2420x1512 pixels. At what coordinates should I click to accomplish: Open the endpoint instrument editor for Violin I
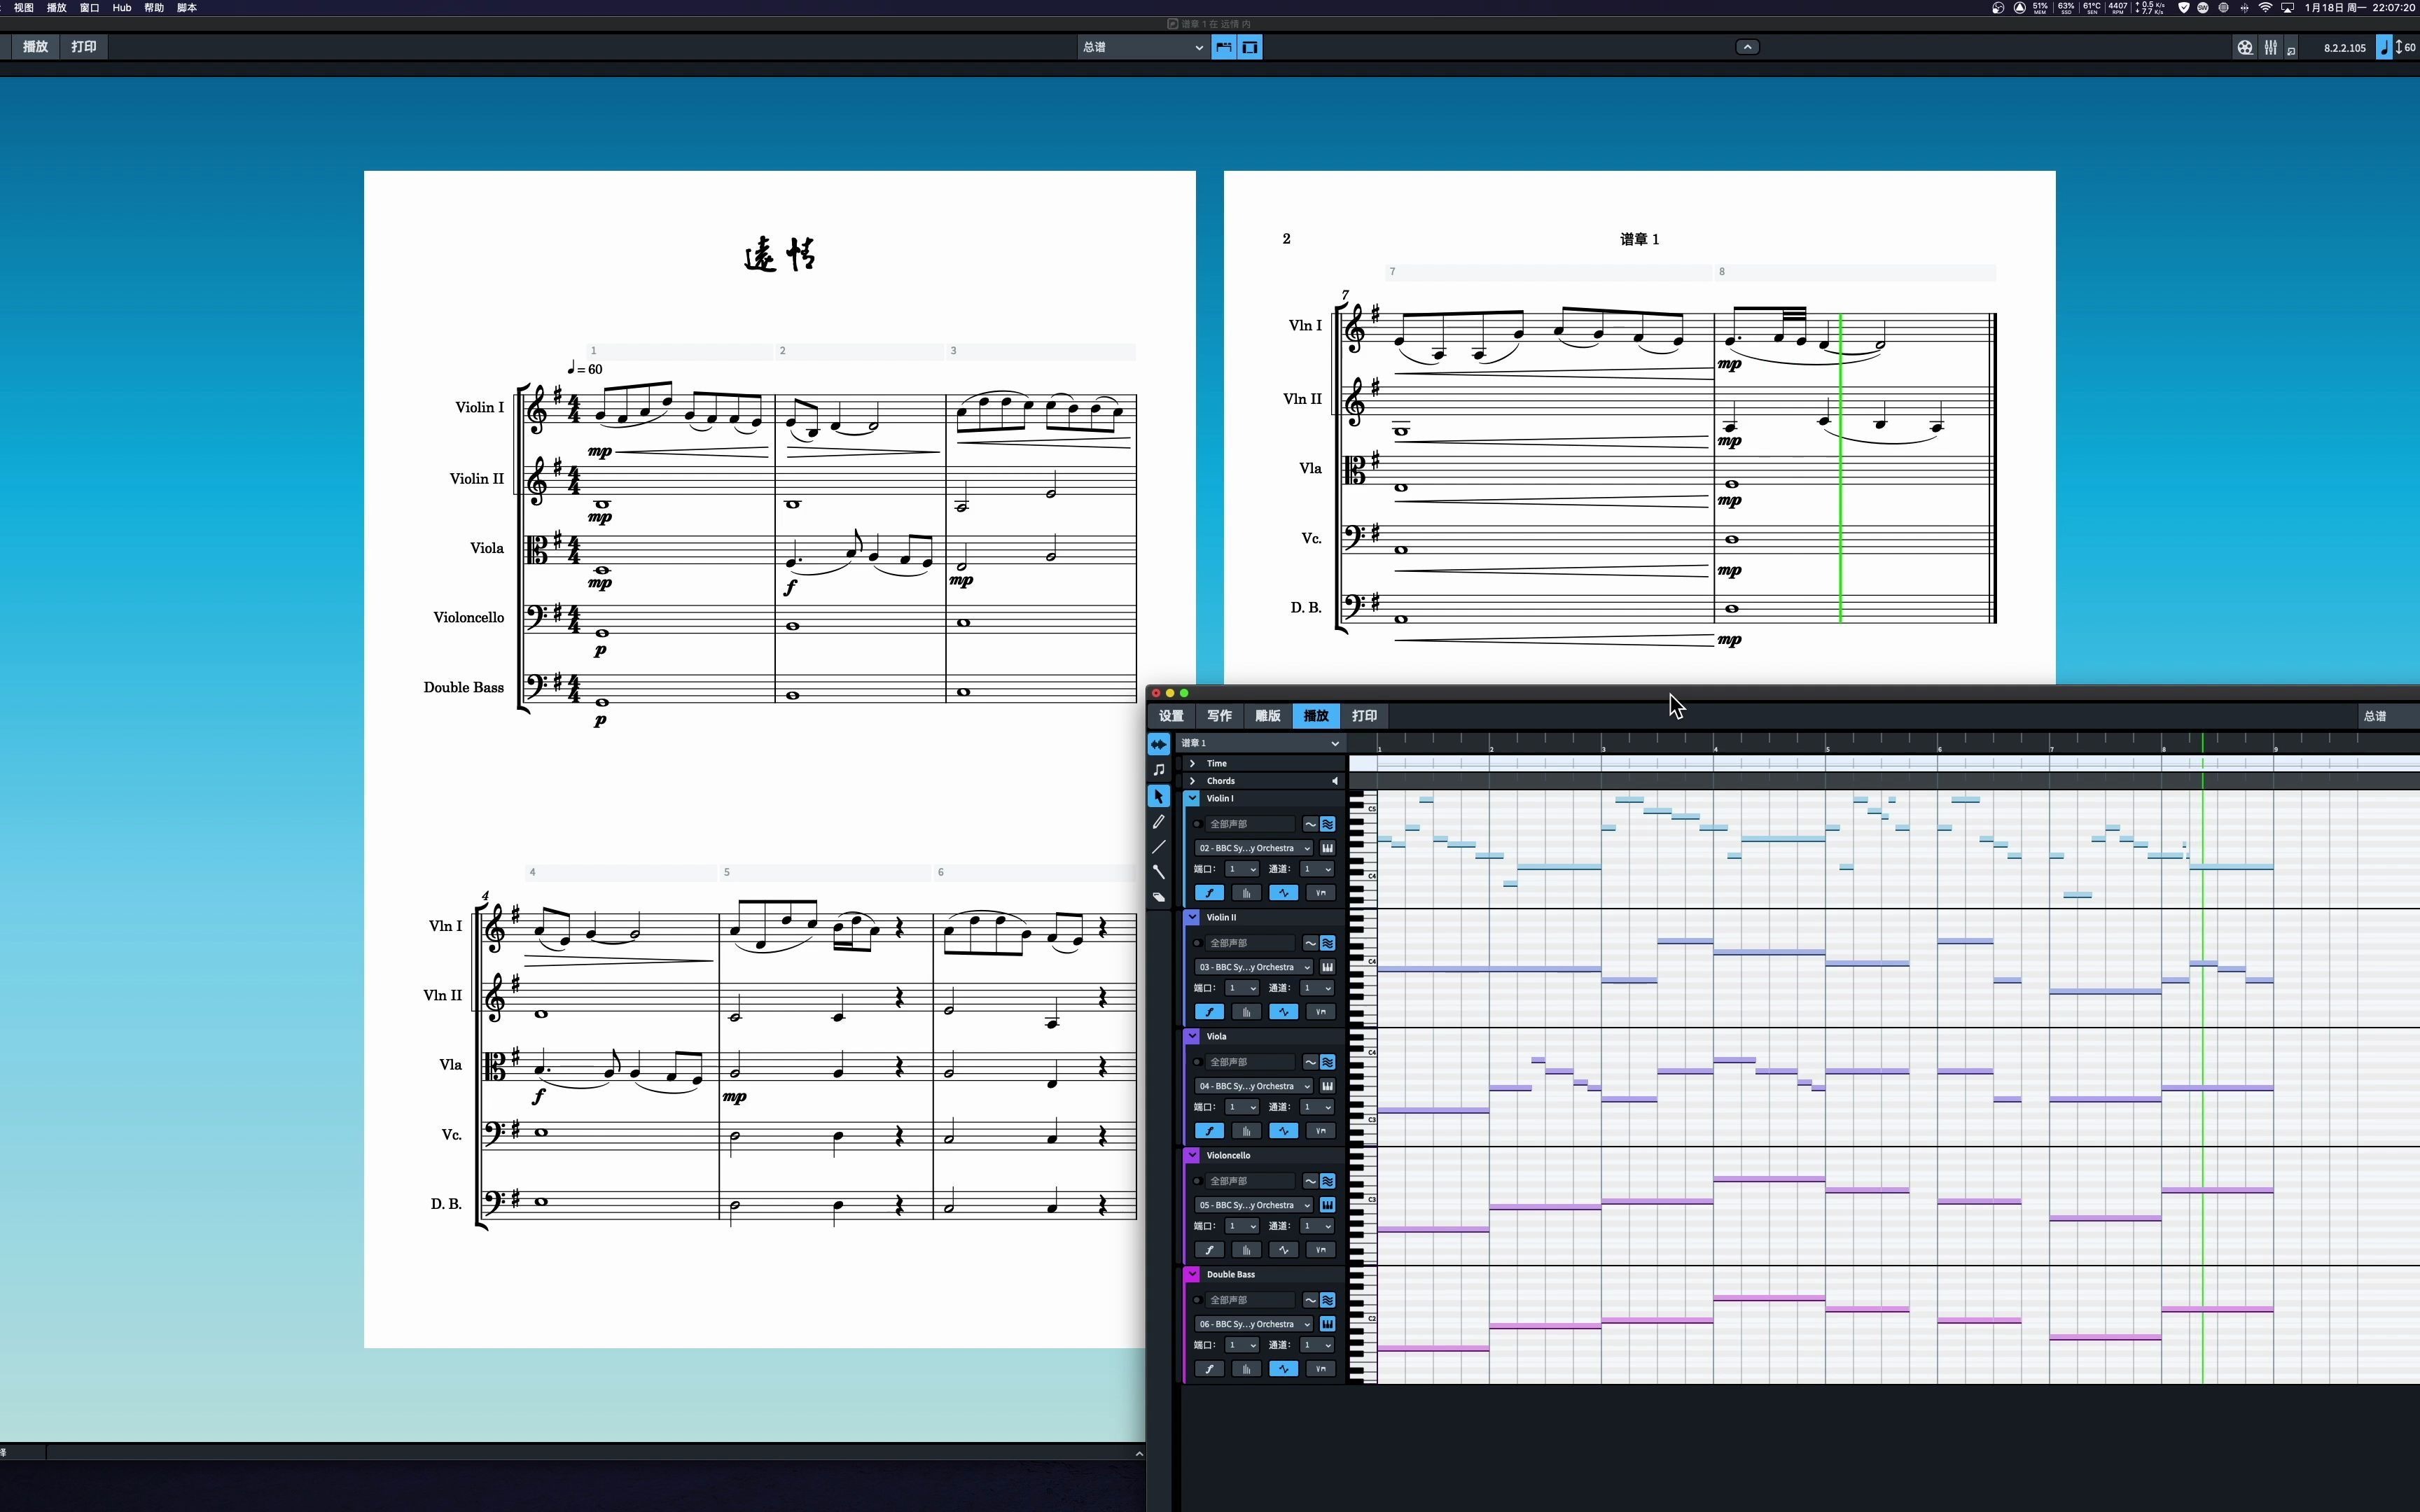(x=1327, y=848)
